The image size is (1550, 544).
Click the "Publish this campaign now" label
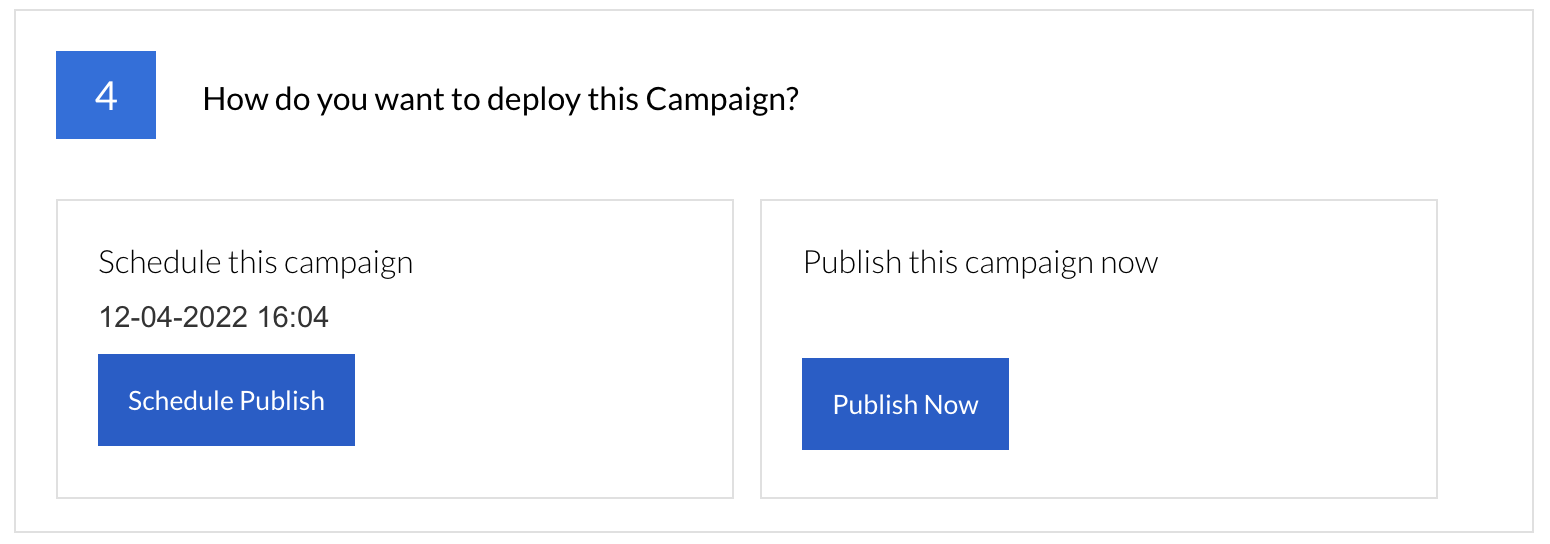980,263
